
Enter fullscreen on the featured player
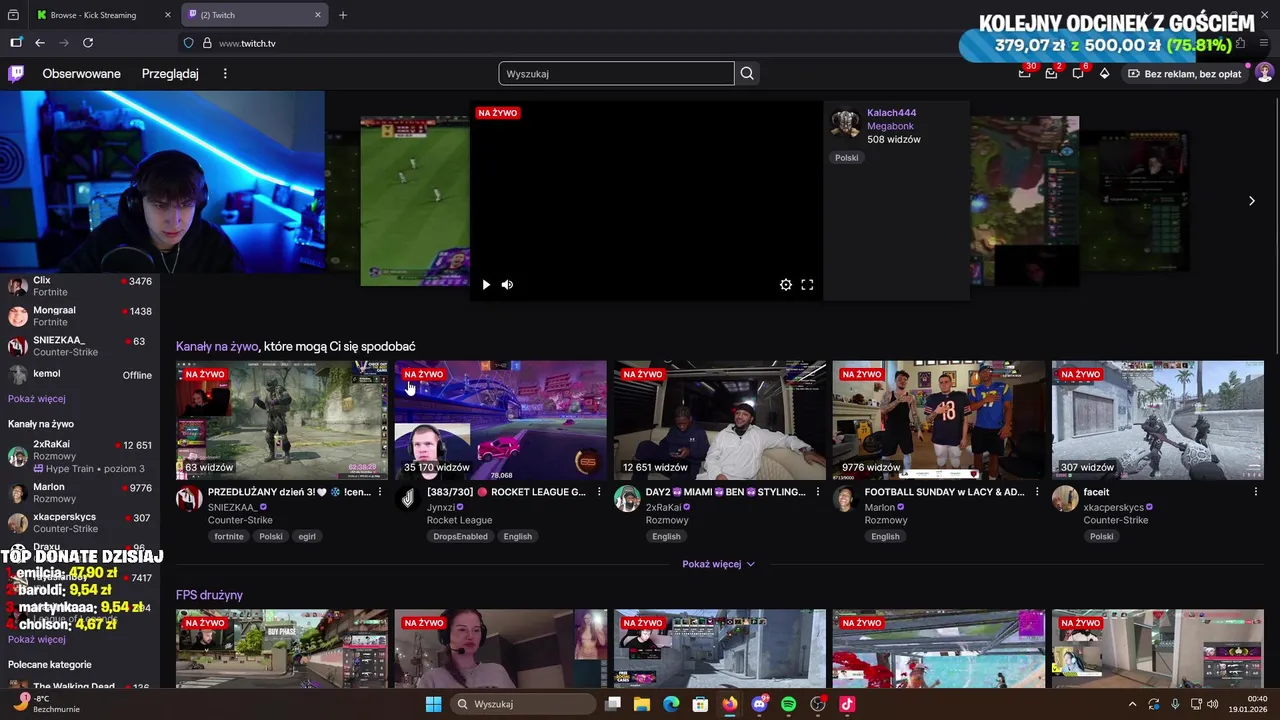coord(807,285)
